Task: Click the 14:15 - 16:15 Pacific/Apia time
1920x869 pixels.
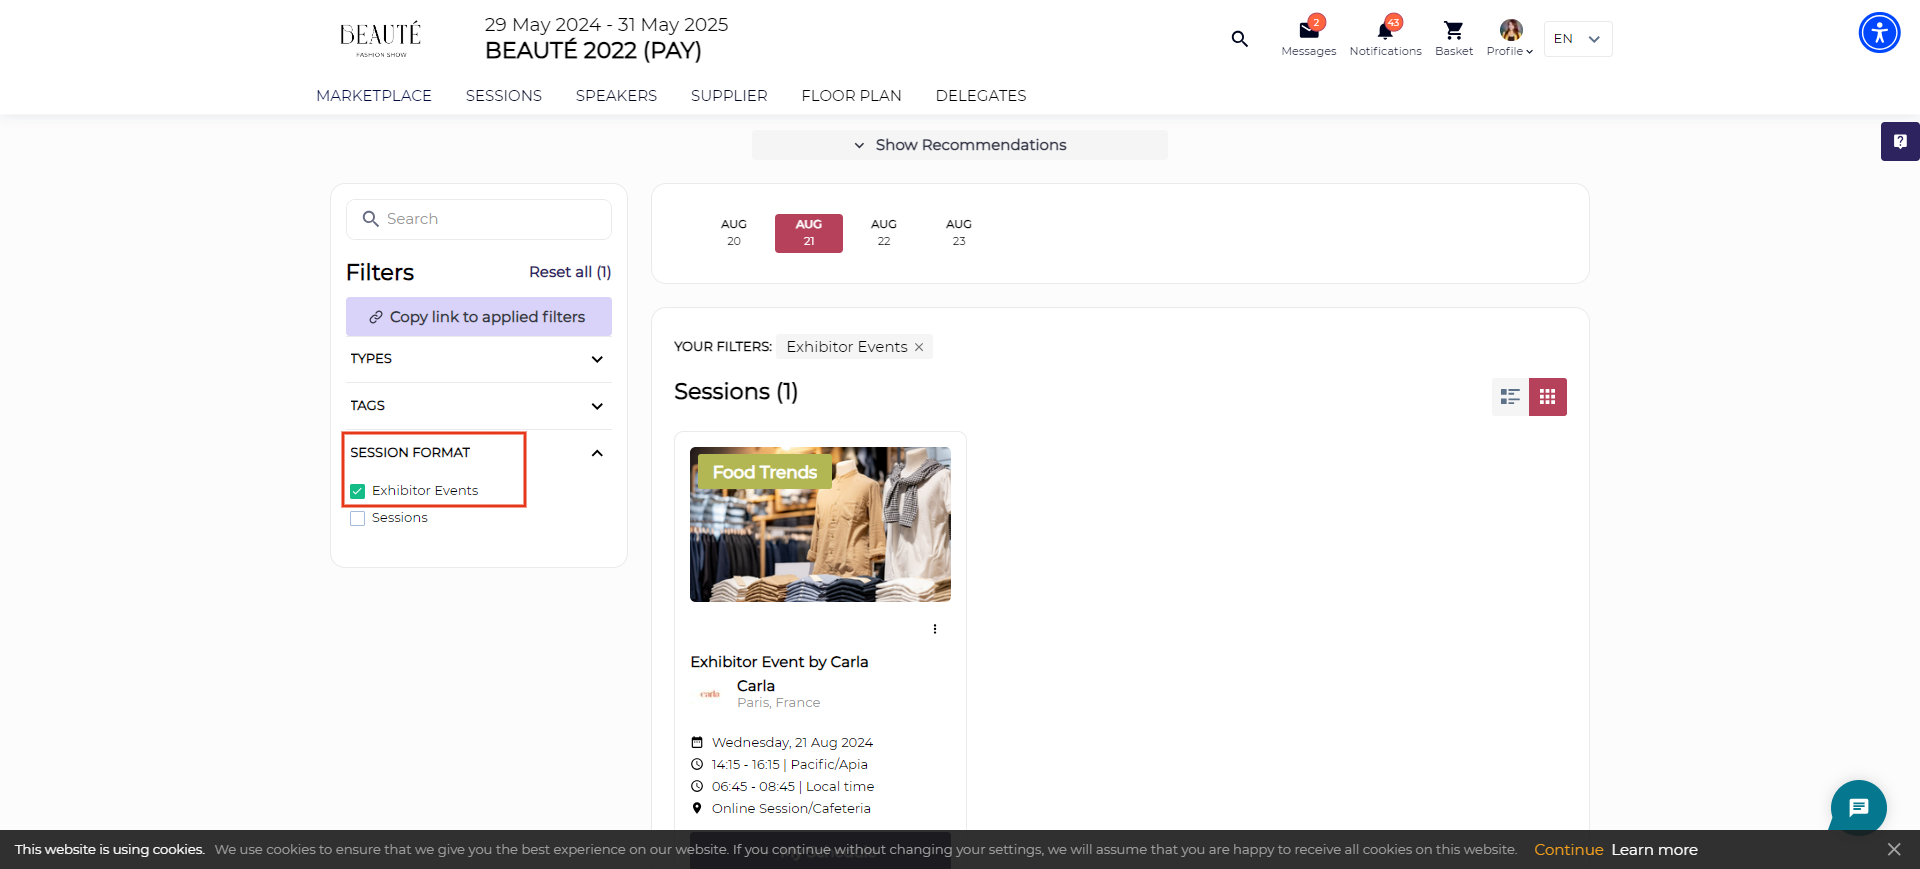Action: tap(790, 765)
